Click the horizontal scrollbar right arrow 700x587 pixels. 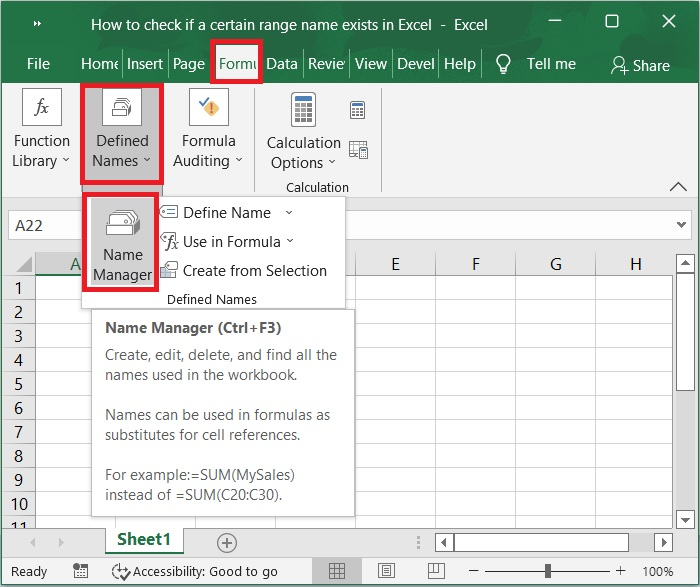[x=663, y=542]
